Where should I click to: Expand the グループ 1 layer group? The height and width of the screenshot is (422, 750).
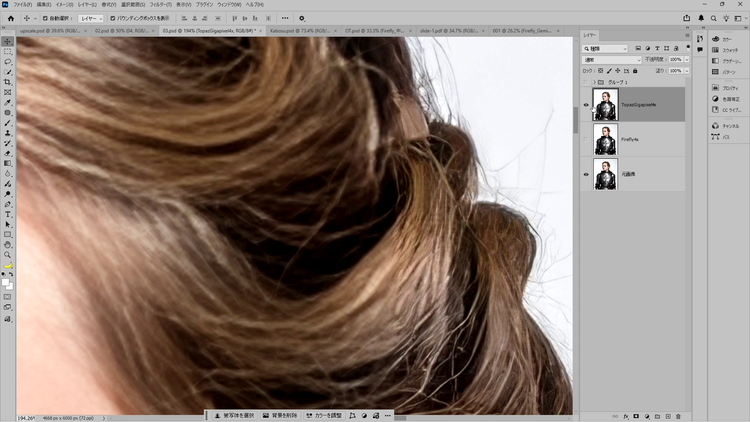click(x=594, y=82)
